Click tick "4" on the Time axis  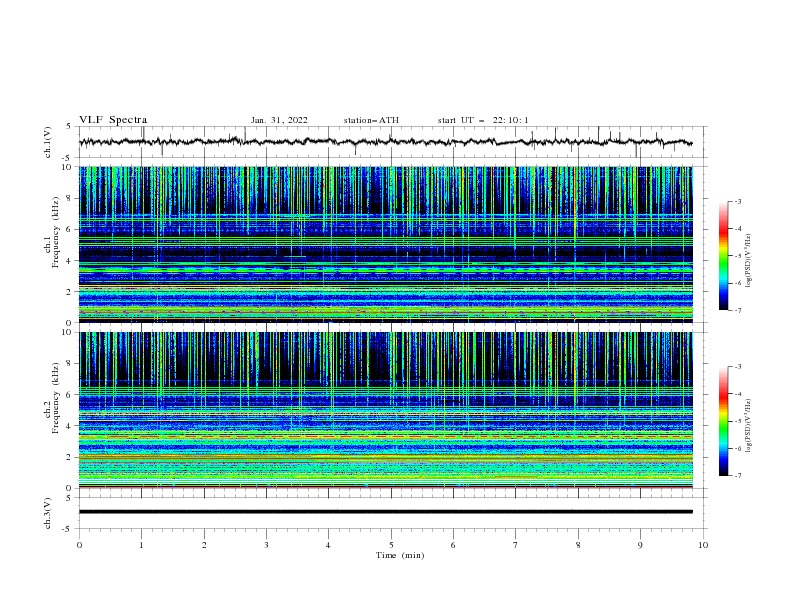coord(328,545)
